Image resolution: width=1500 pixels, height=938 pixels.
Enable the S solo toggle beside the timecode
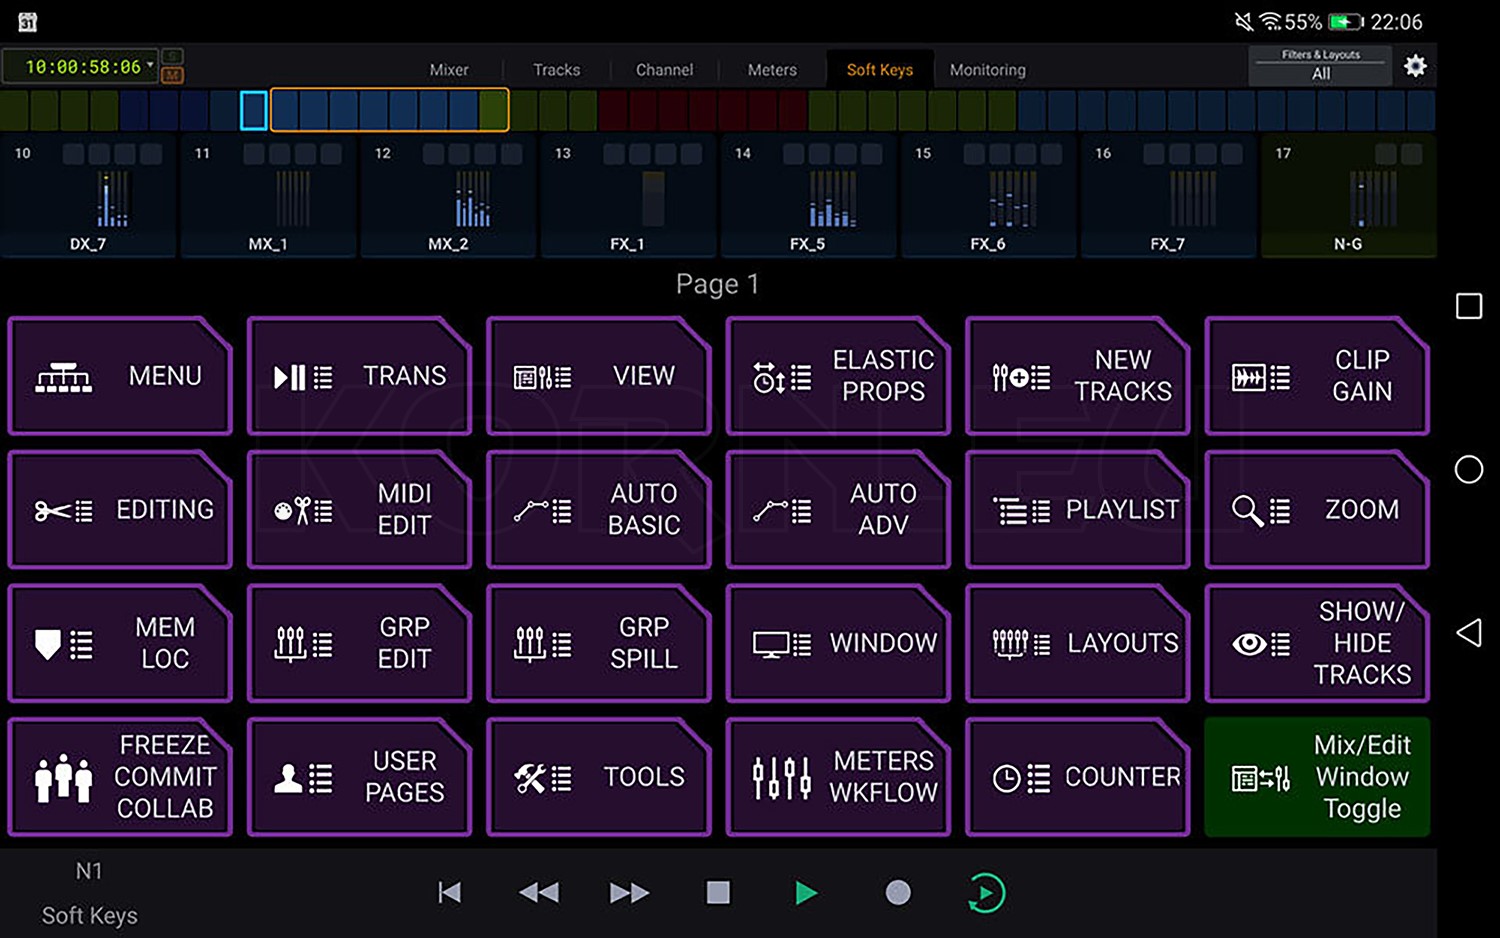[172, 56]
